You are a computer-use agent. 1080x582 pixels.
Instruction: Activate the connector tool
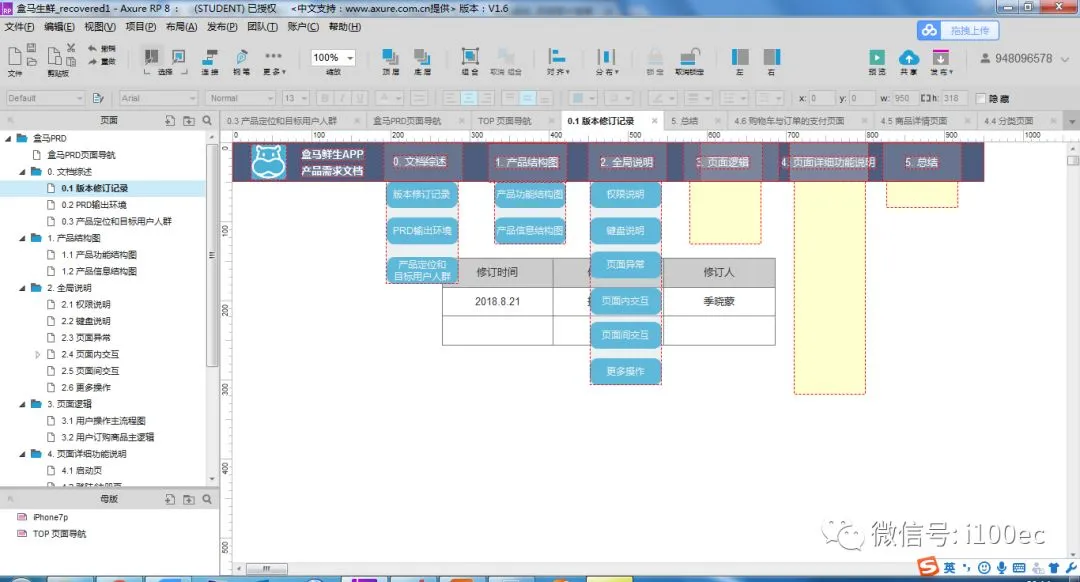click(209, 56)
